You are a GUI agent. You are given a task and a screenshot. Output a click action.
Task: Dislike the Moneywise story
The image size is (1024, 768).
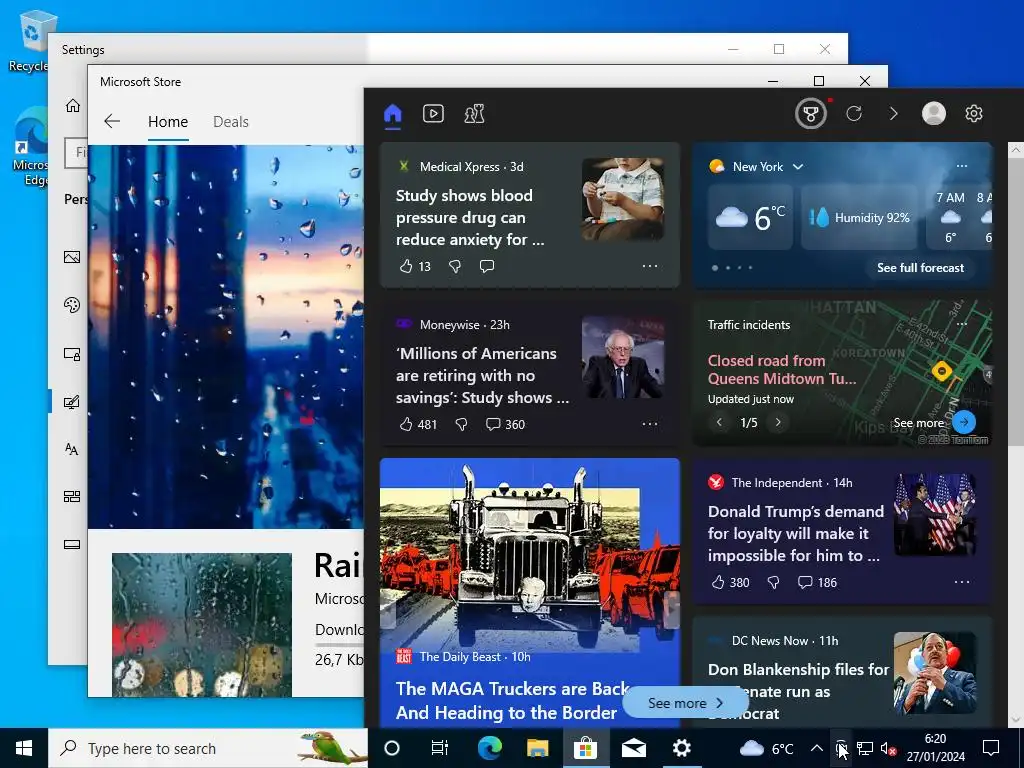click(461, 424)
